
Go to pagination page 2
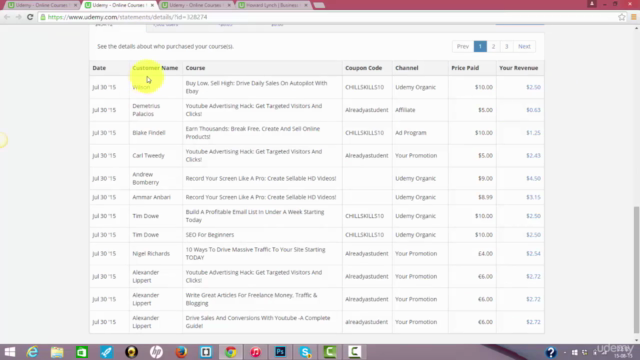tap(493, 46)
